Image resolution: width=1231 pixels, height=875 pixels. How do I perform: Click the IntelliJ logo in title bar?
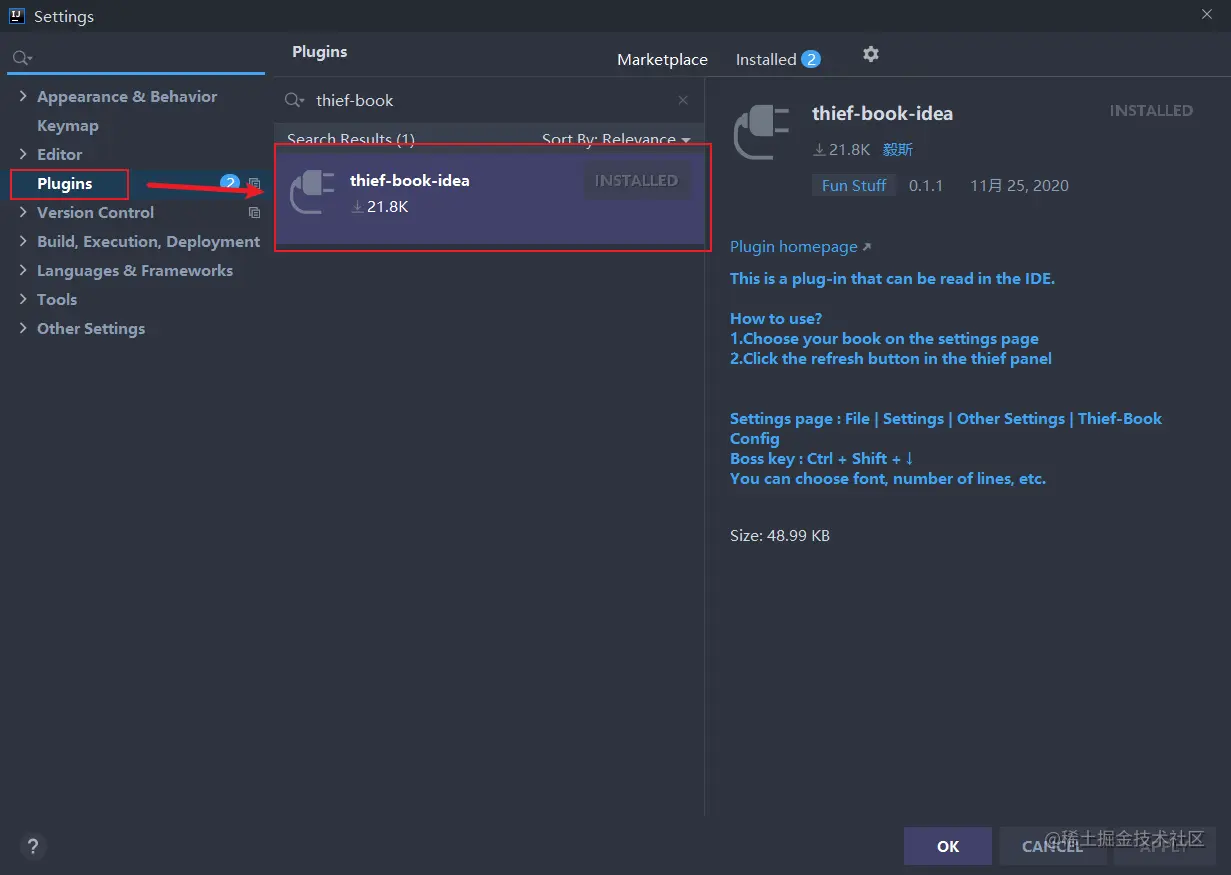(x=17, y=16)
